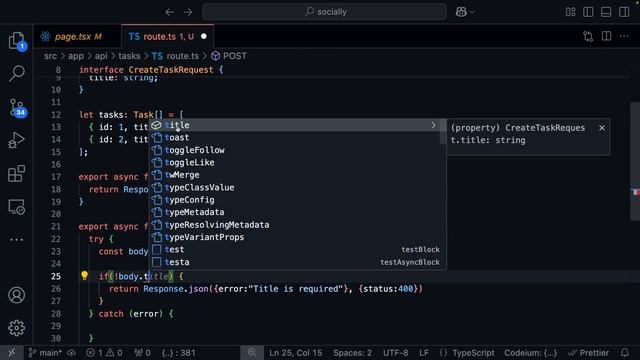Toggle the primary side bar

point(588,12)
